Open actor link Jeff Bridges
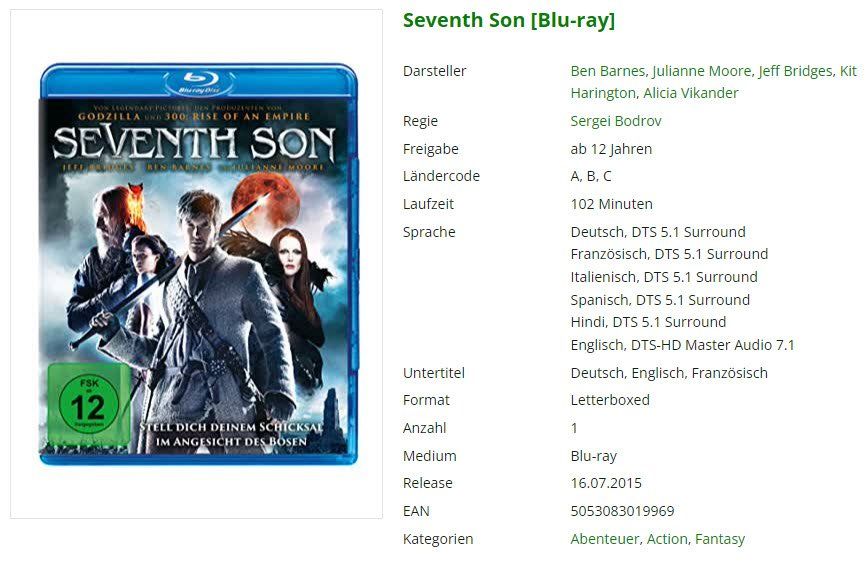This screenshot has height=562, width=867. point(795,71)
